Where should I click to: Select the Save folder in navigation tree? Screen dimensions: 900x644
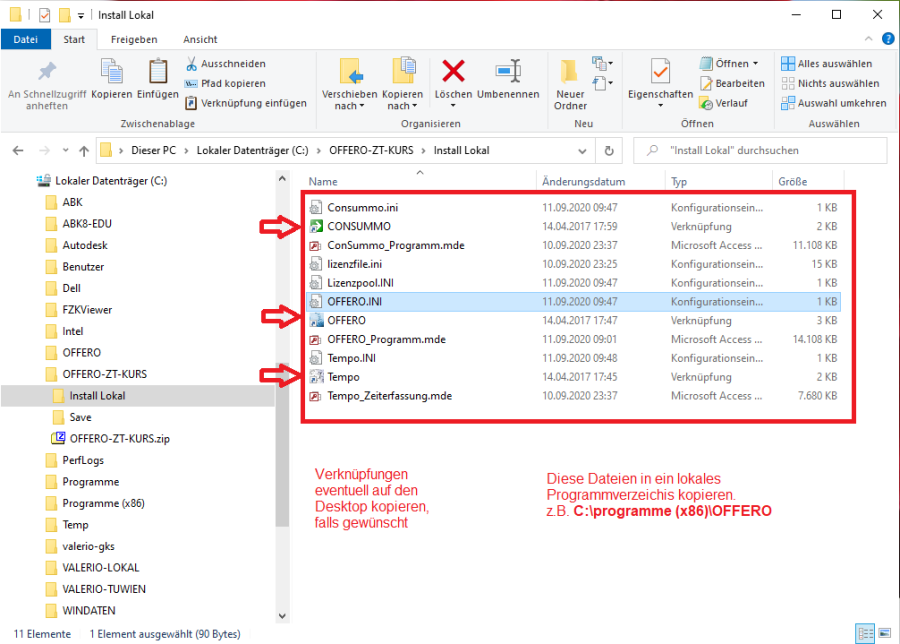pyautogui.click(x=80, y=417)
